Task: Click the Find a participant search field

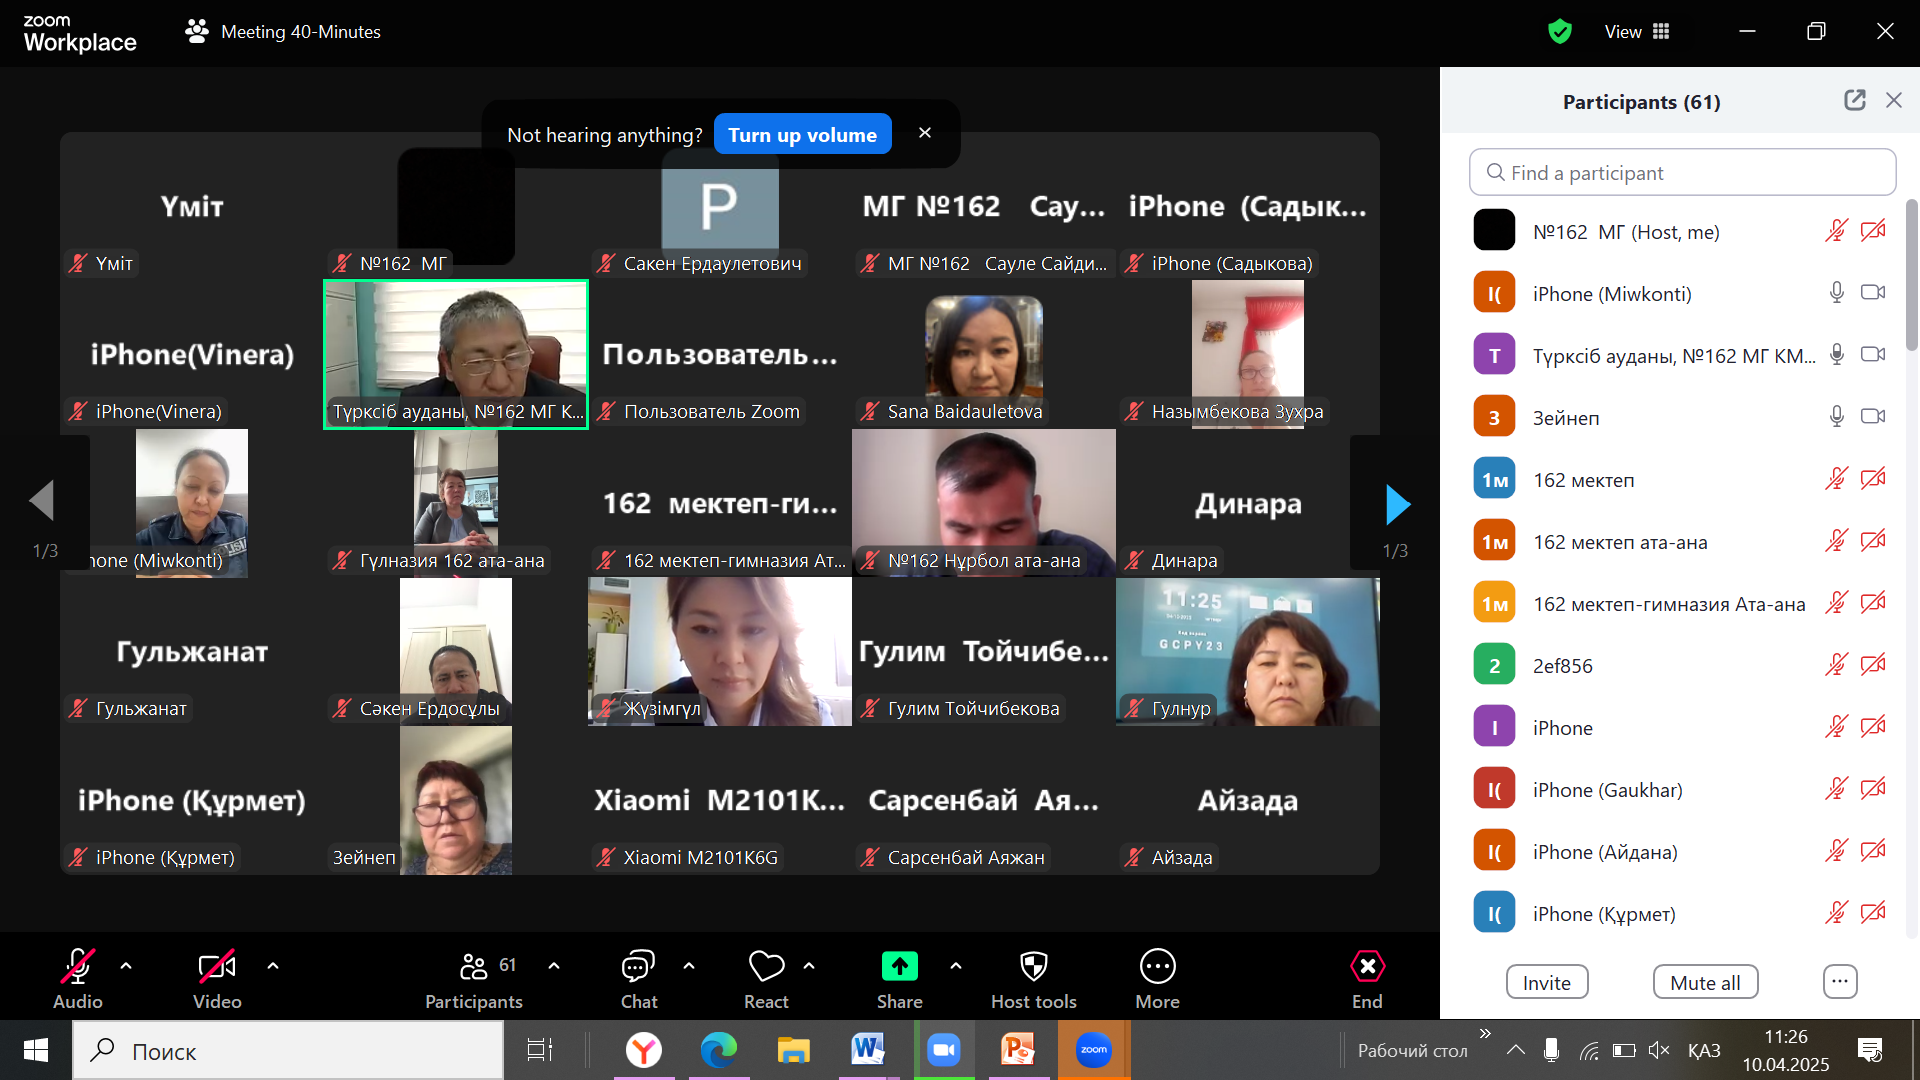Action: coord(1683,173)
